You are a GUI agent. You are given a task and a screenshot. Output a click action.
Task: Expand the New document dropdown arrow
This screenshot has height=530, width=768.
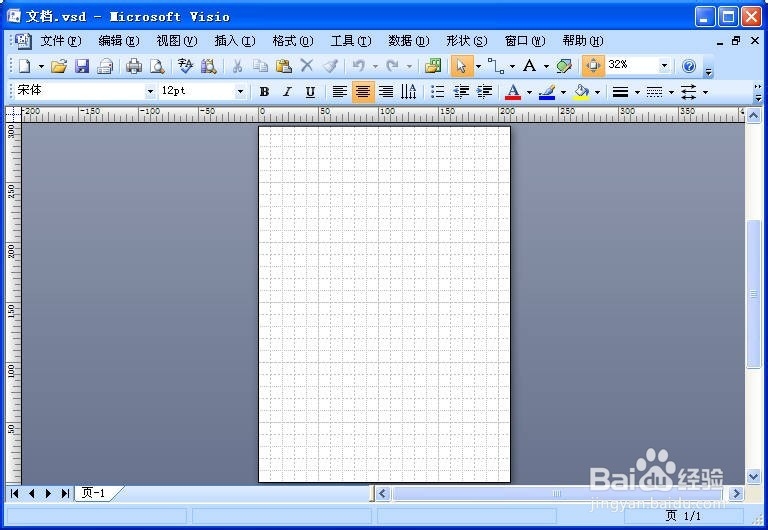41,66
